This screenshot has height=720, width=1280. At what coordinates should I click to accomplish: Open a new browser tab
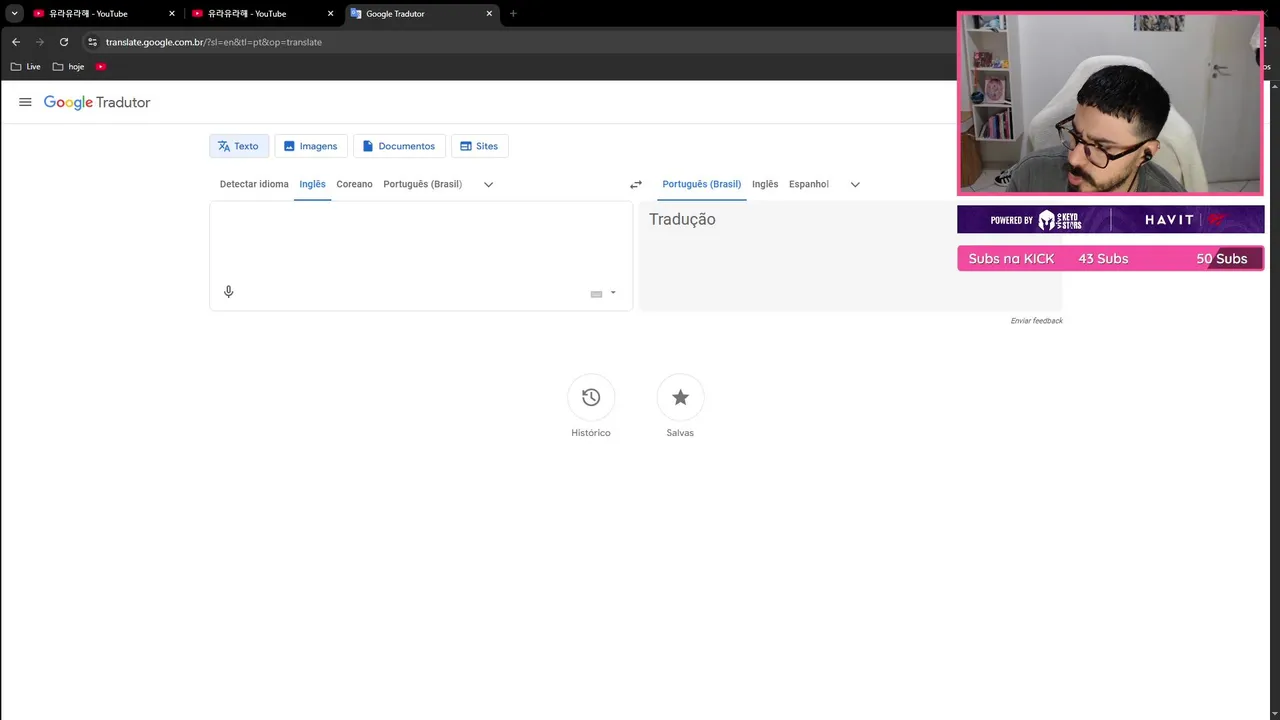point(513,14)
